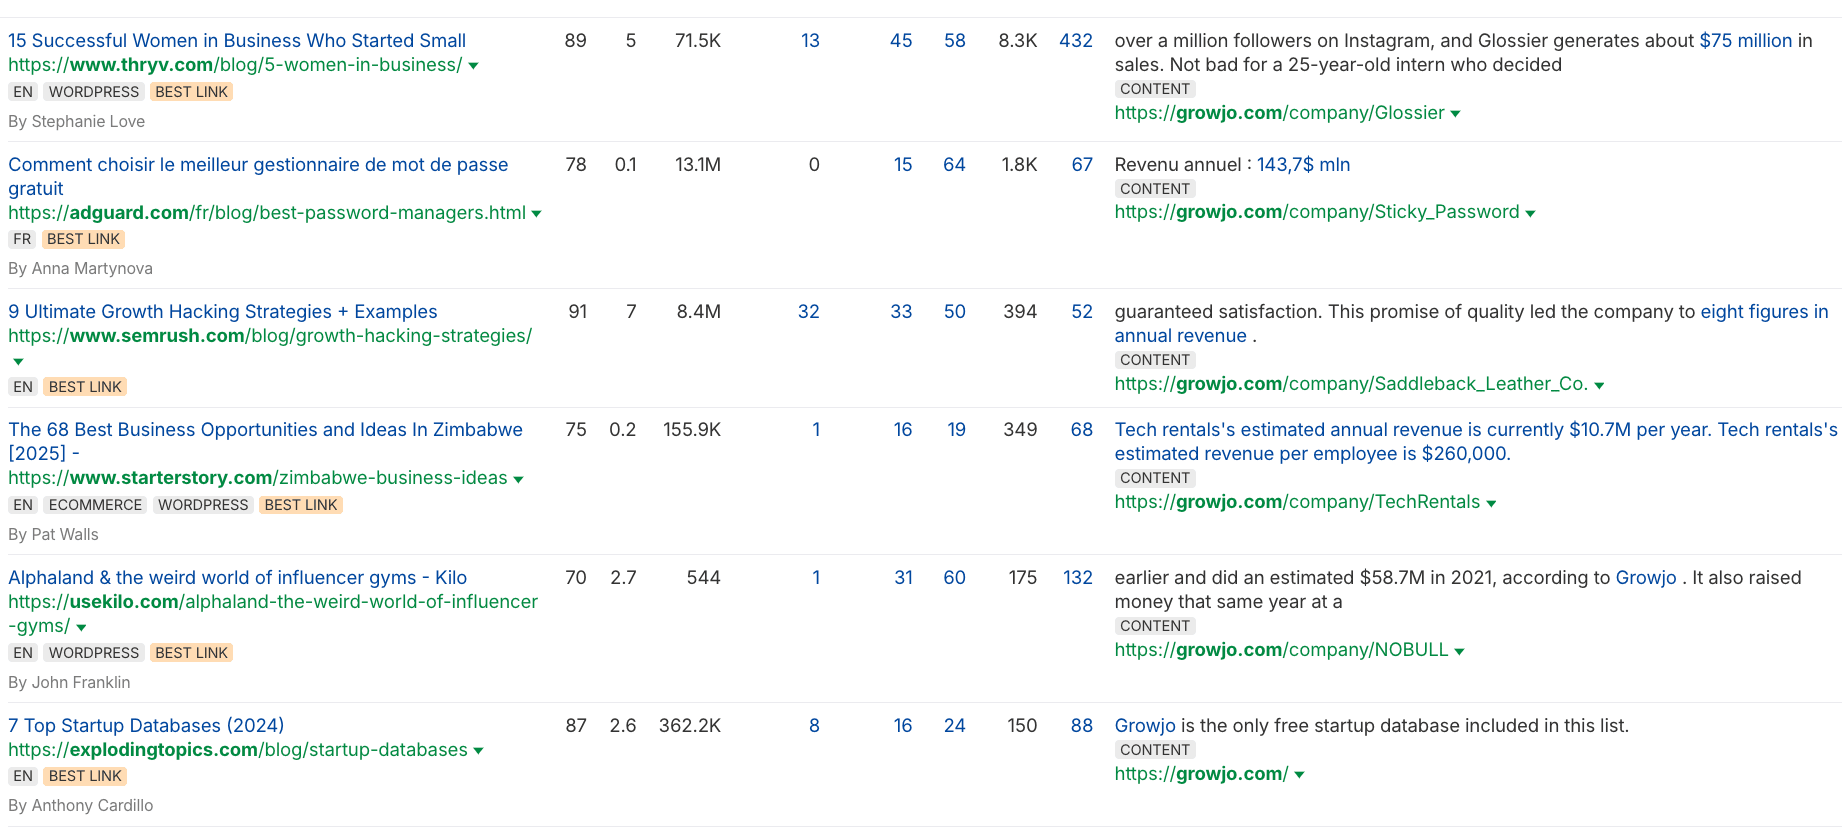Image resolution: width=1842 pixels, height=828 pixels.
Task: Visit the usekilo.com alphaland URL
Action: pos(273,614)
